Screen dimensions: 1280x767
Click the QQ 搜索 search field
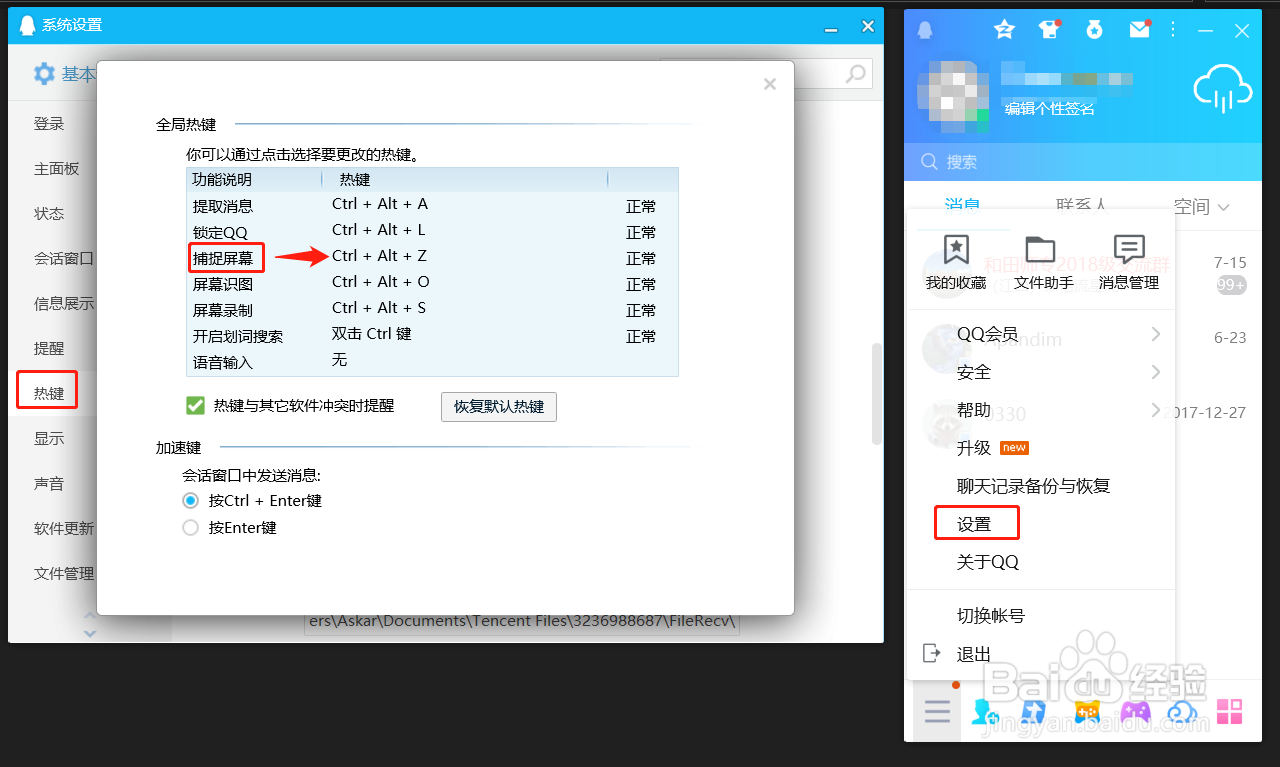tap(1083, 161)
